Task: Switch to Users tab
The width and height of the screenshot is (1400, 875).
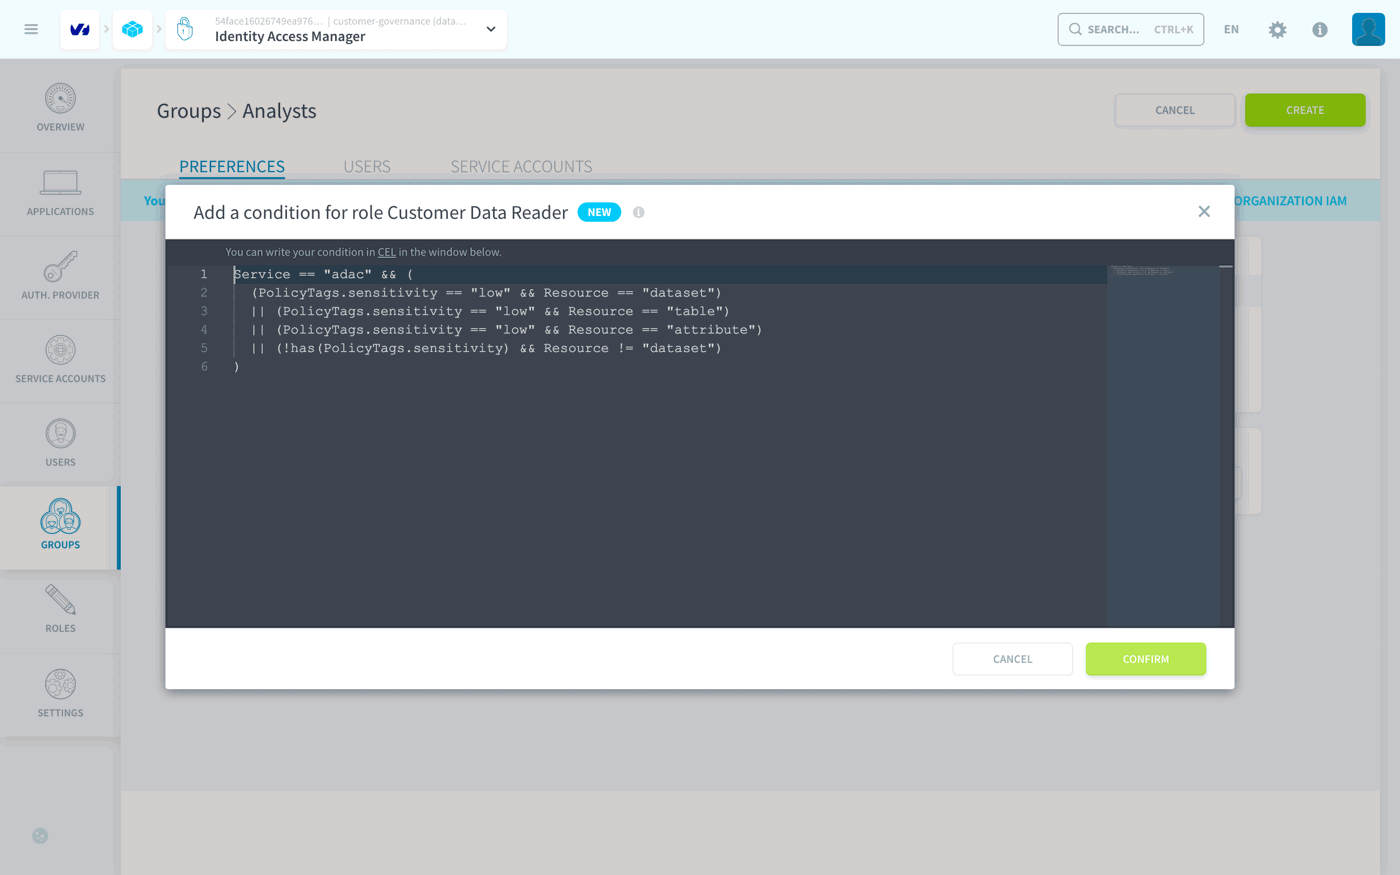Action: tap(367, 166)
